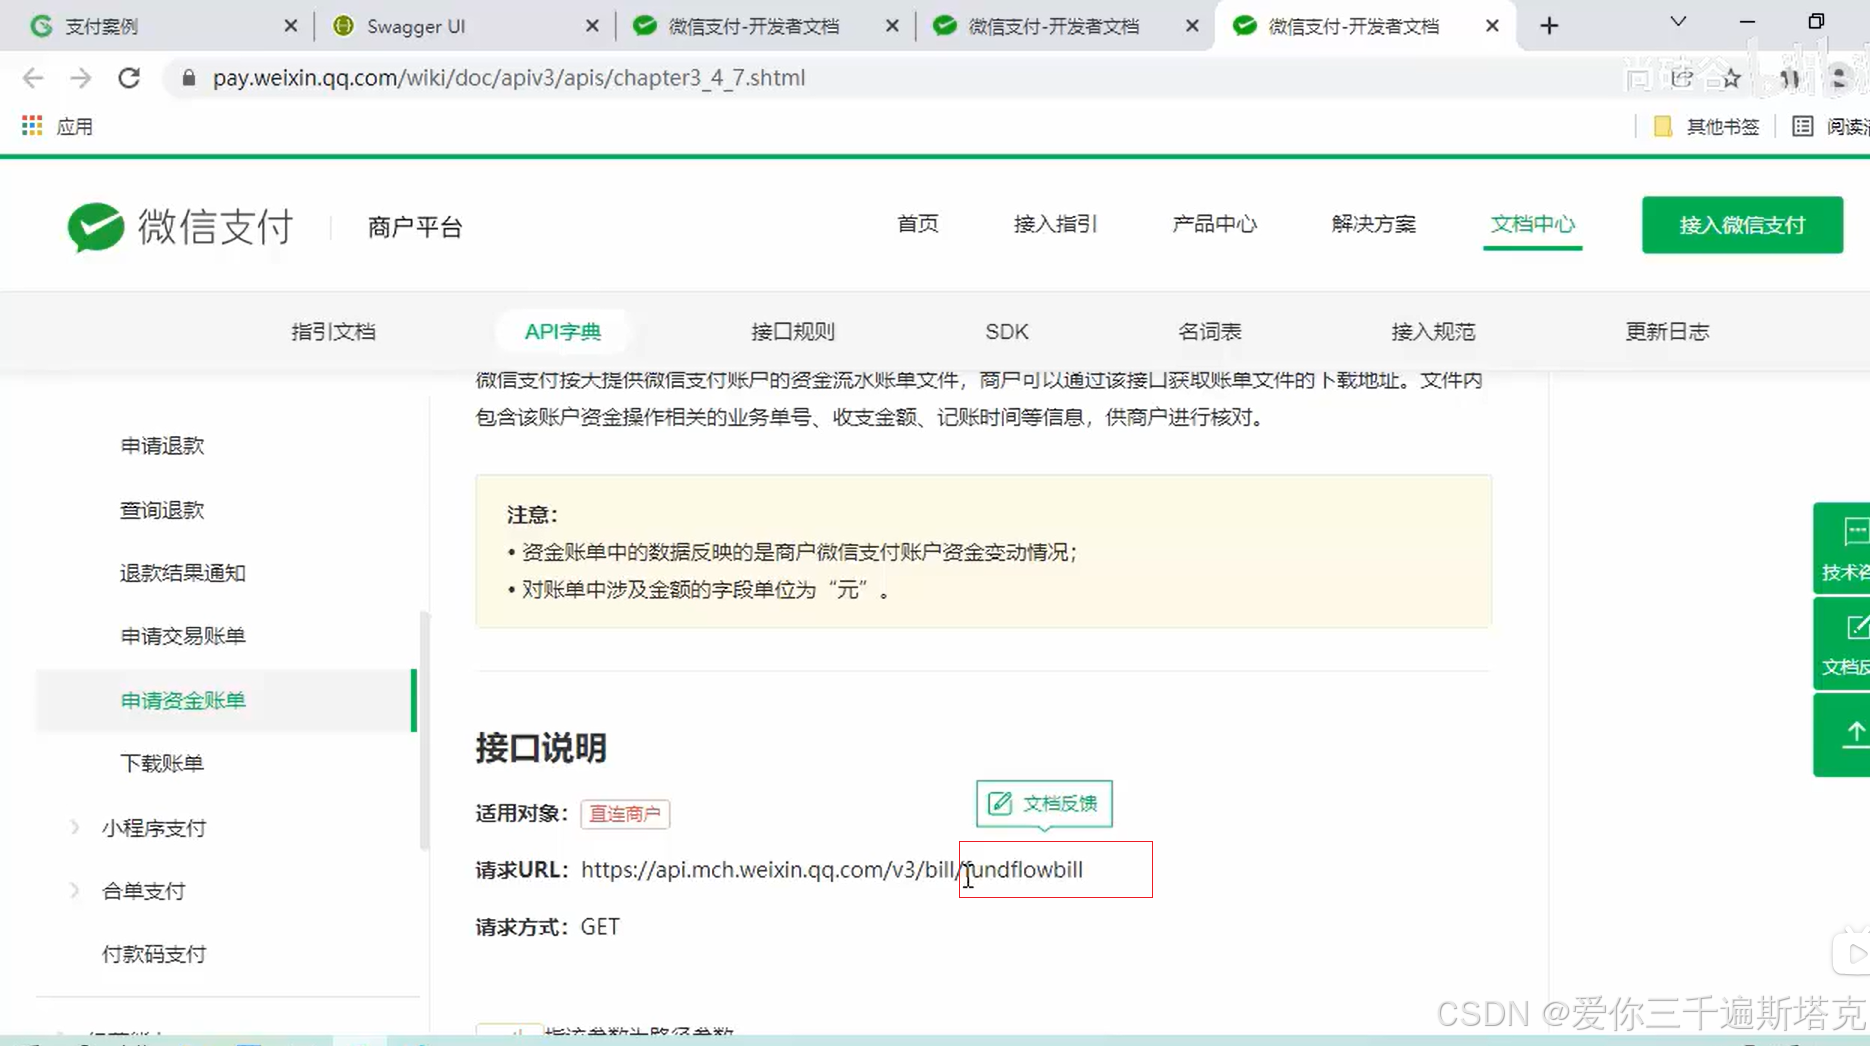Open 申请退款 in the sidebar
Viewport: 1870px width, 1046px height.
pyautogui.click(x=162, y=445)
